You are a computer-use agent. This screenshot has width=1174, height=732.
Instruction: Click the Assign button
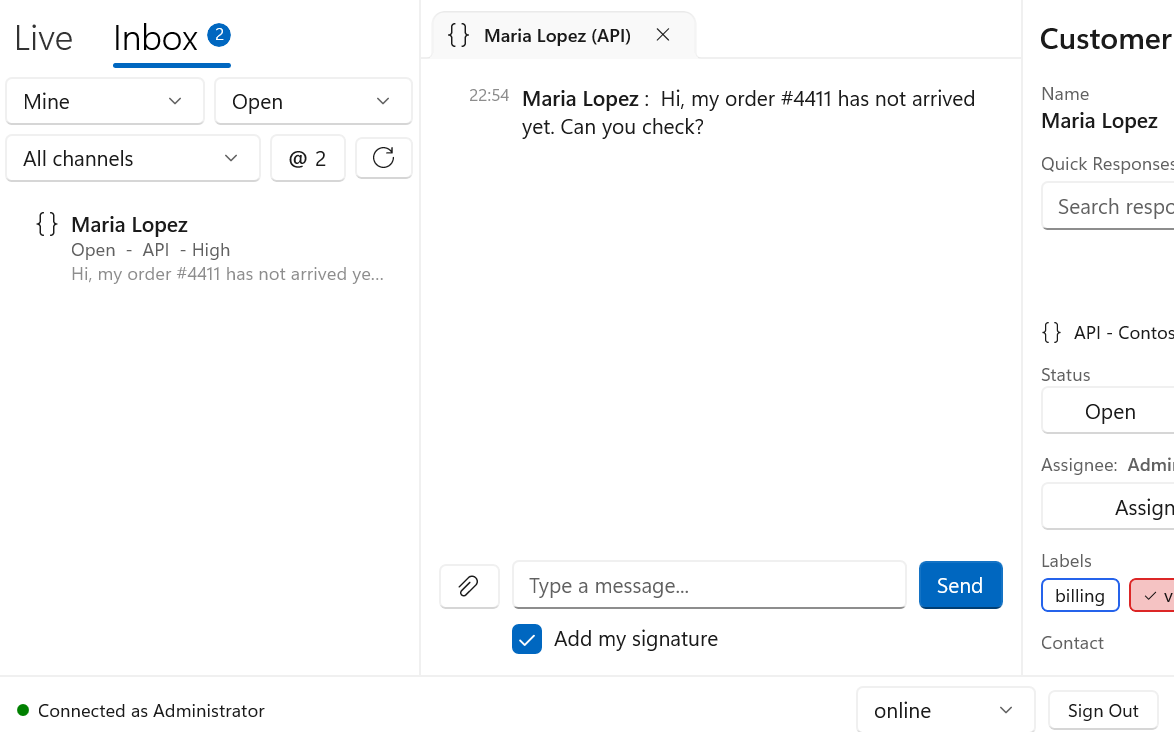pyautogui.click(x=1108, y=507)
